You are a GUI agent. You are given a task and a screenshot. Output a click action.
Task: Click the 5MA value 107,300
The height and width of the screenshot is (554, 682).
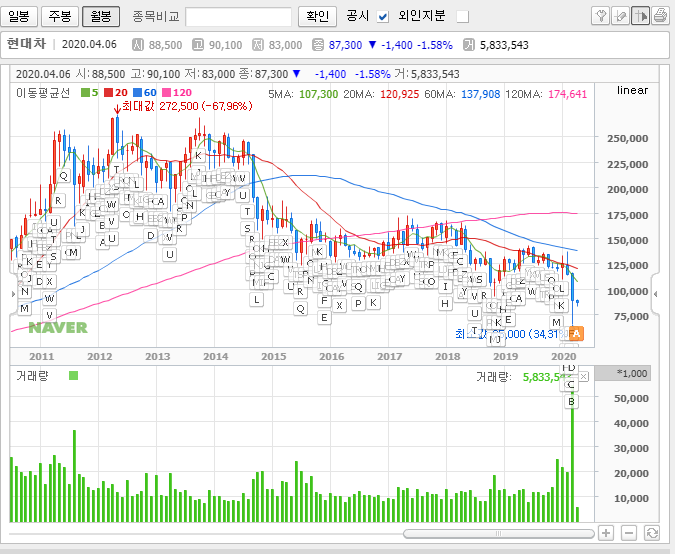[318, 94]
